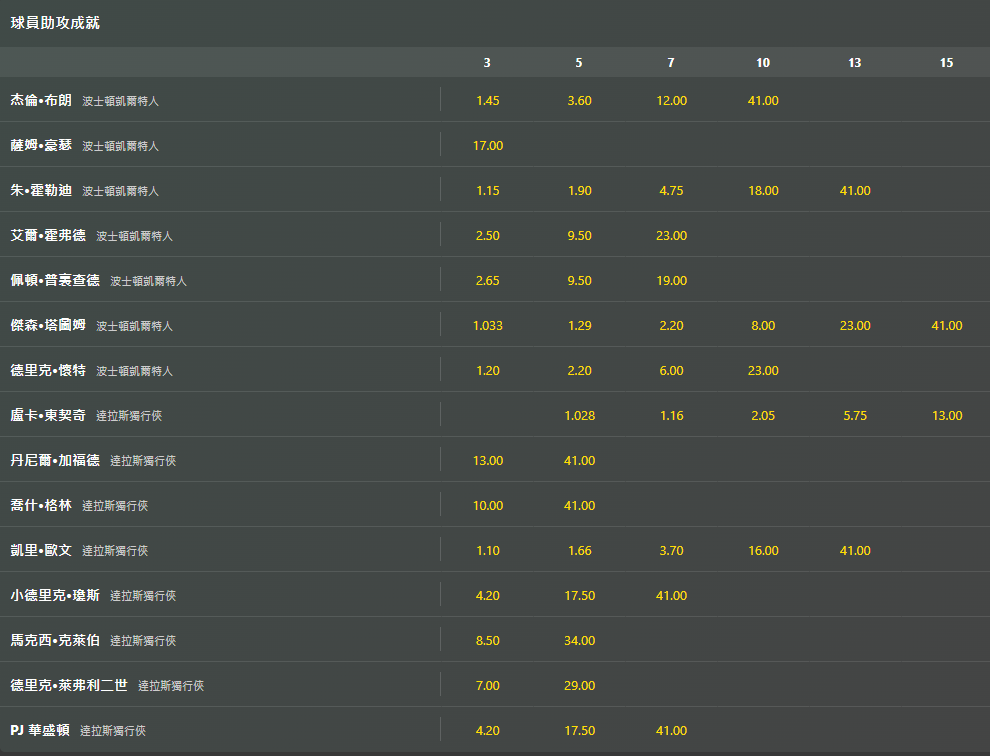Pick 盧卡•東契奇 13.00 for 15 assists

pyautogui.click(x=946, y=416)
